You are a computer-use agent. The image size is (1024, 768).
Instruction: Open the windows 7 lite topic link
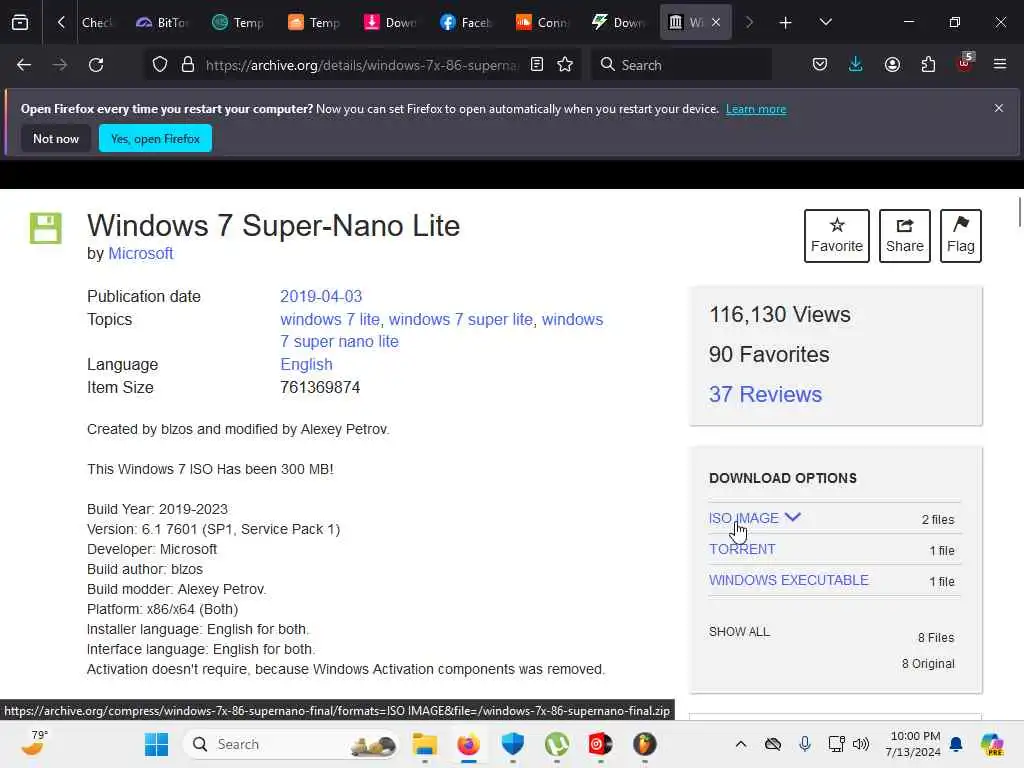pos(330,319)
